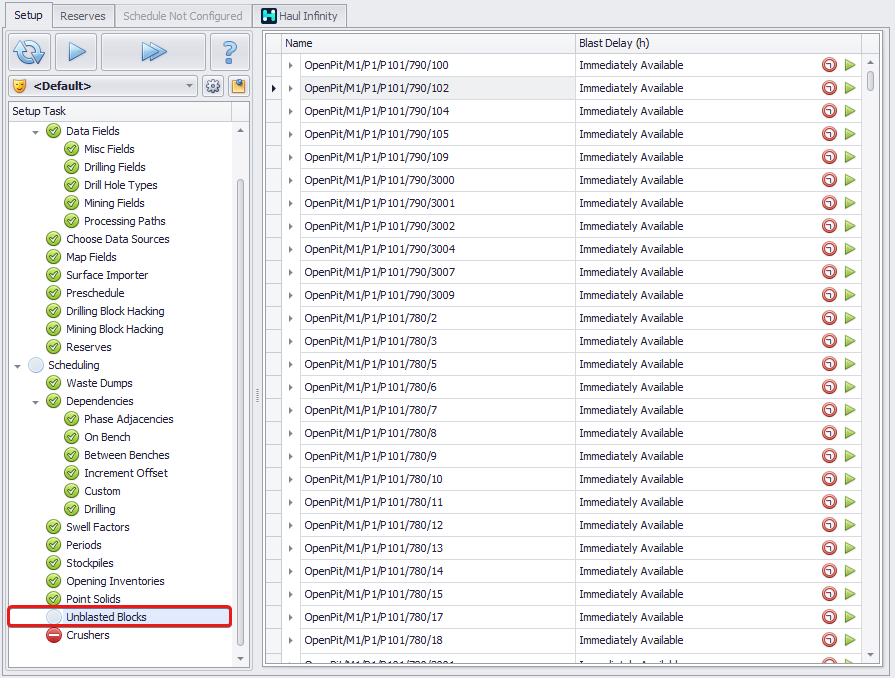The width and height of the screenshot is (895, 678).
Task: Click red reset icon for row 790/102
Action: pyautogui.click(x=829, y=88)
